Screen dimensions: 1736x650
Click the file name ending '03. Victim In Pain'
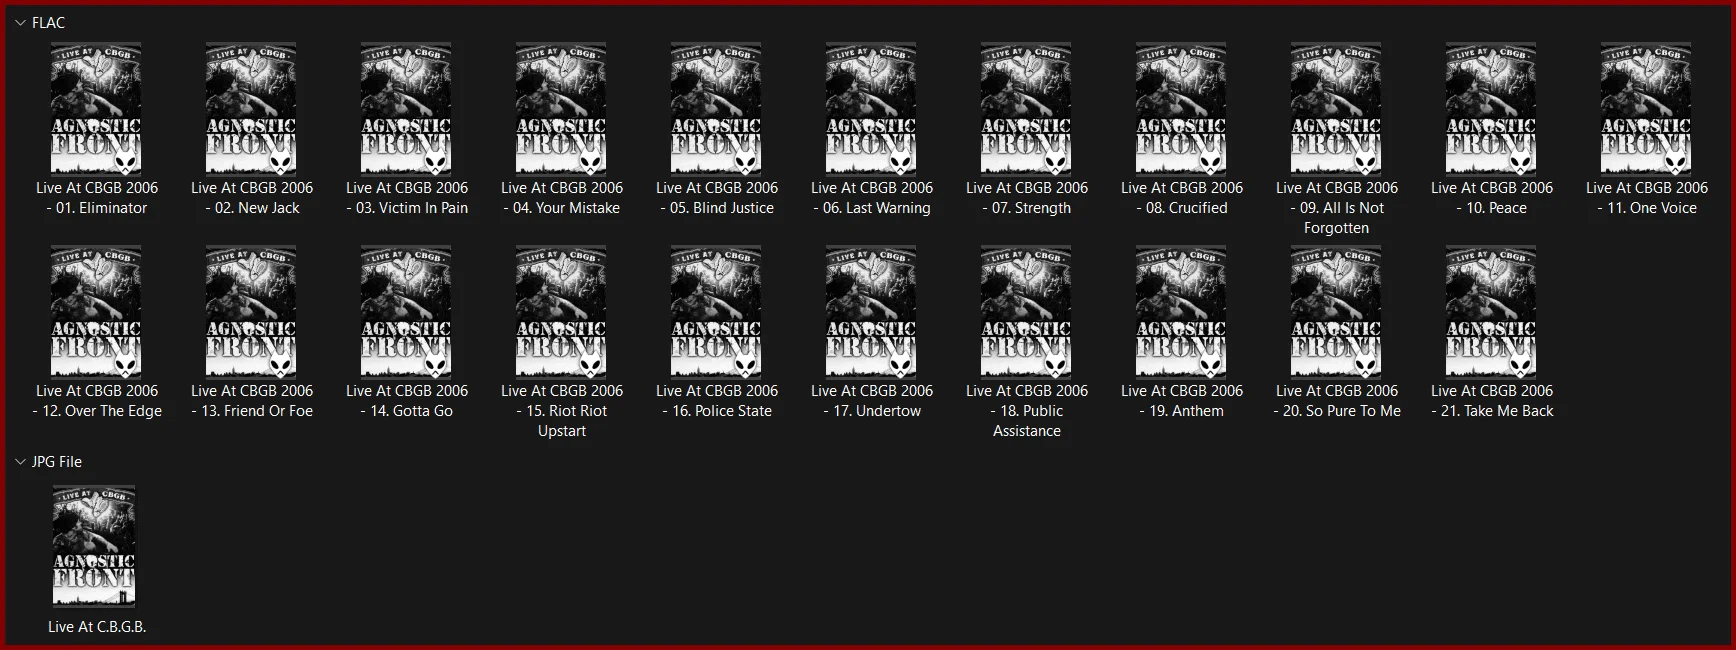(x=407, y=198)
